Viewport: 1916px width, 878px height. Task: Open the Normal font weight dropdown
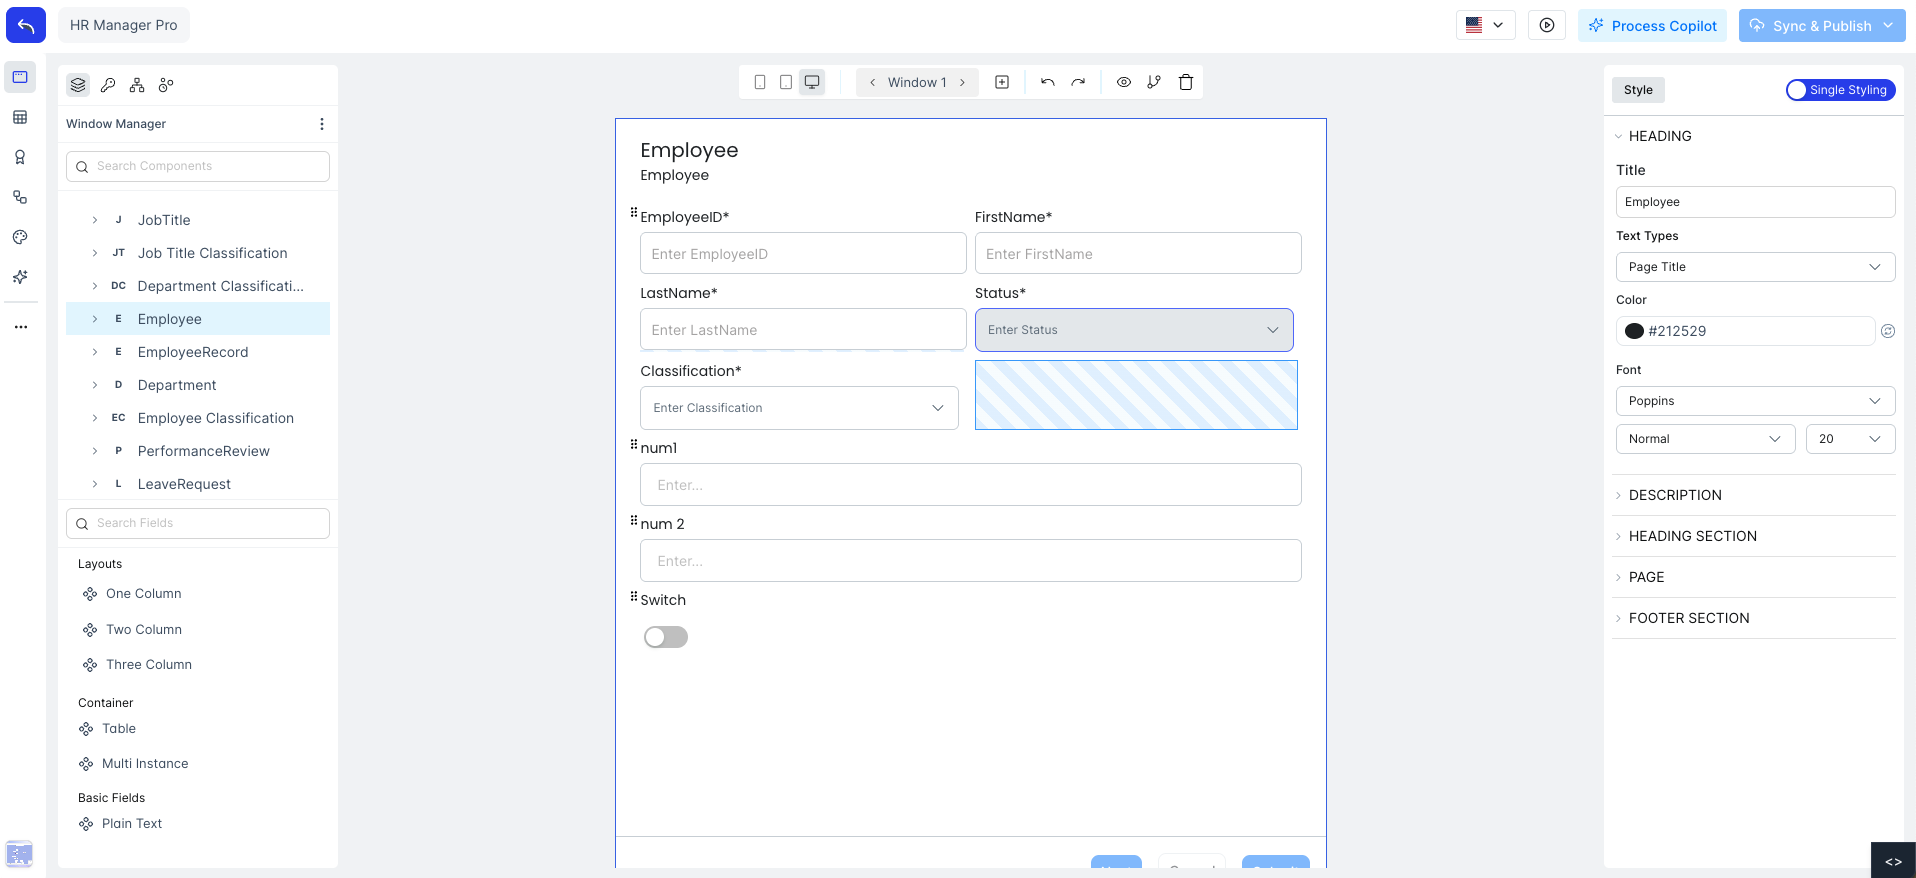click(x=1705, y=439)
